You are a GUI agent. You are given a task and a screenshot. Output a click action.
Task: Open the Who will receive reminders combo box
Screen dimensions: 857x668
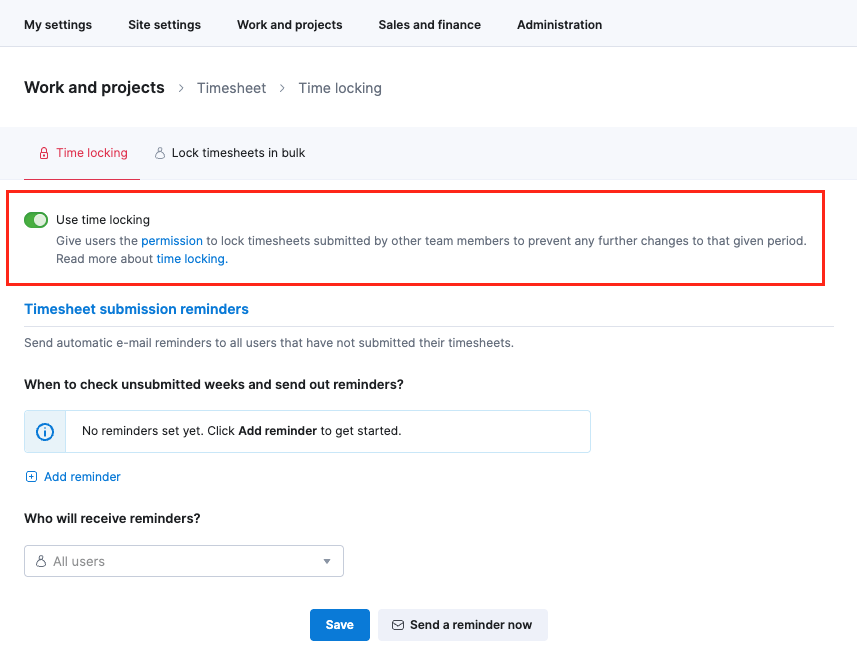(x=184, y=562)
